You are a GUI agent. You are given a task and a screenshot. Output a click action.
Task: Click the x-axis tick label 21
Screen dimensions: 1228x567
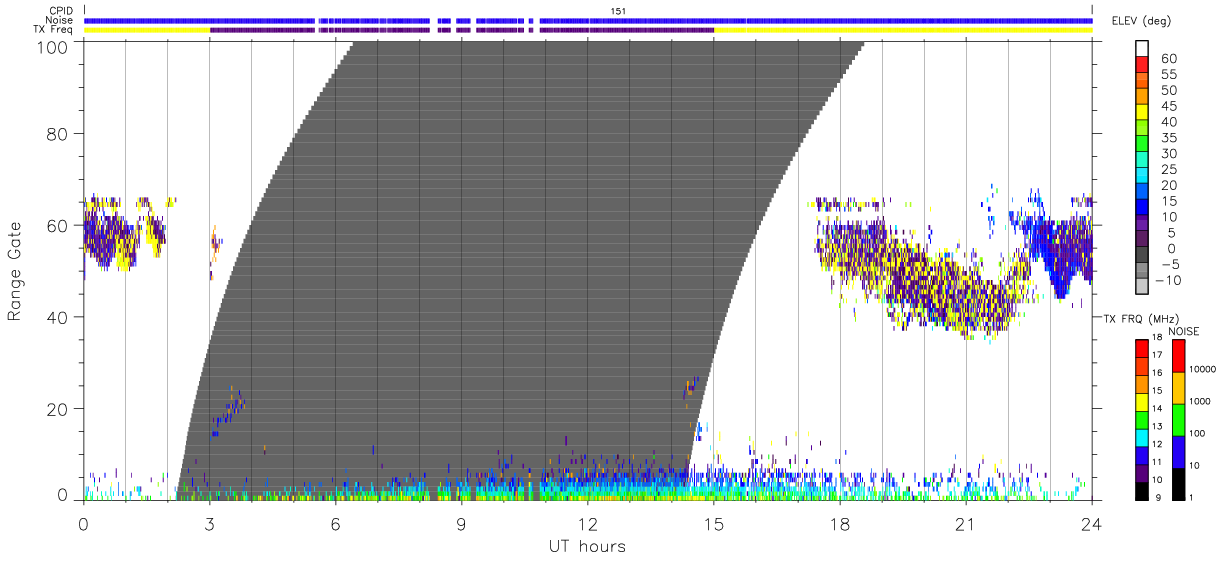[x=965, y=523]
